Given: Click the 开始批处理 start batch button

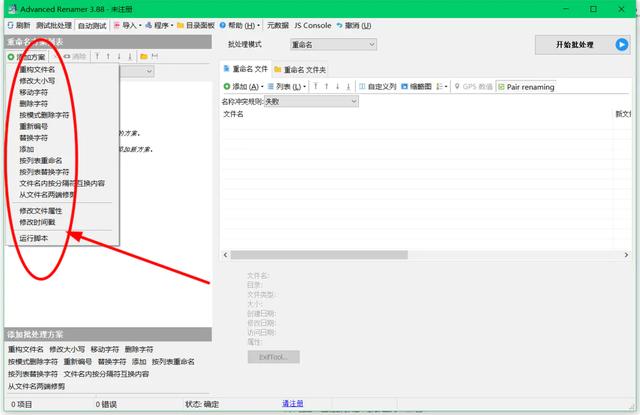Looking at the screenshot, I should pyautogui.click(x=582, y=44).
